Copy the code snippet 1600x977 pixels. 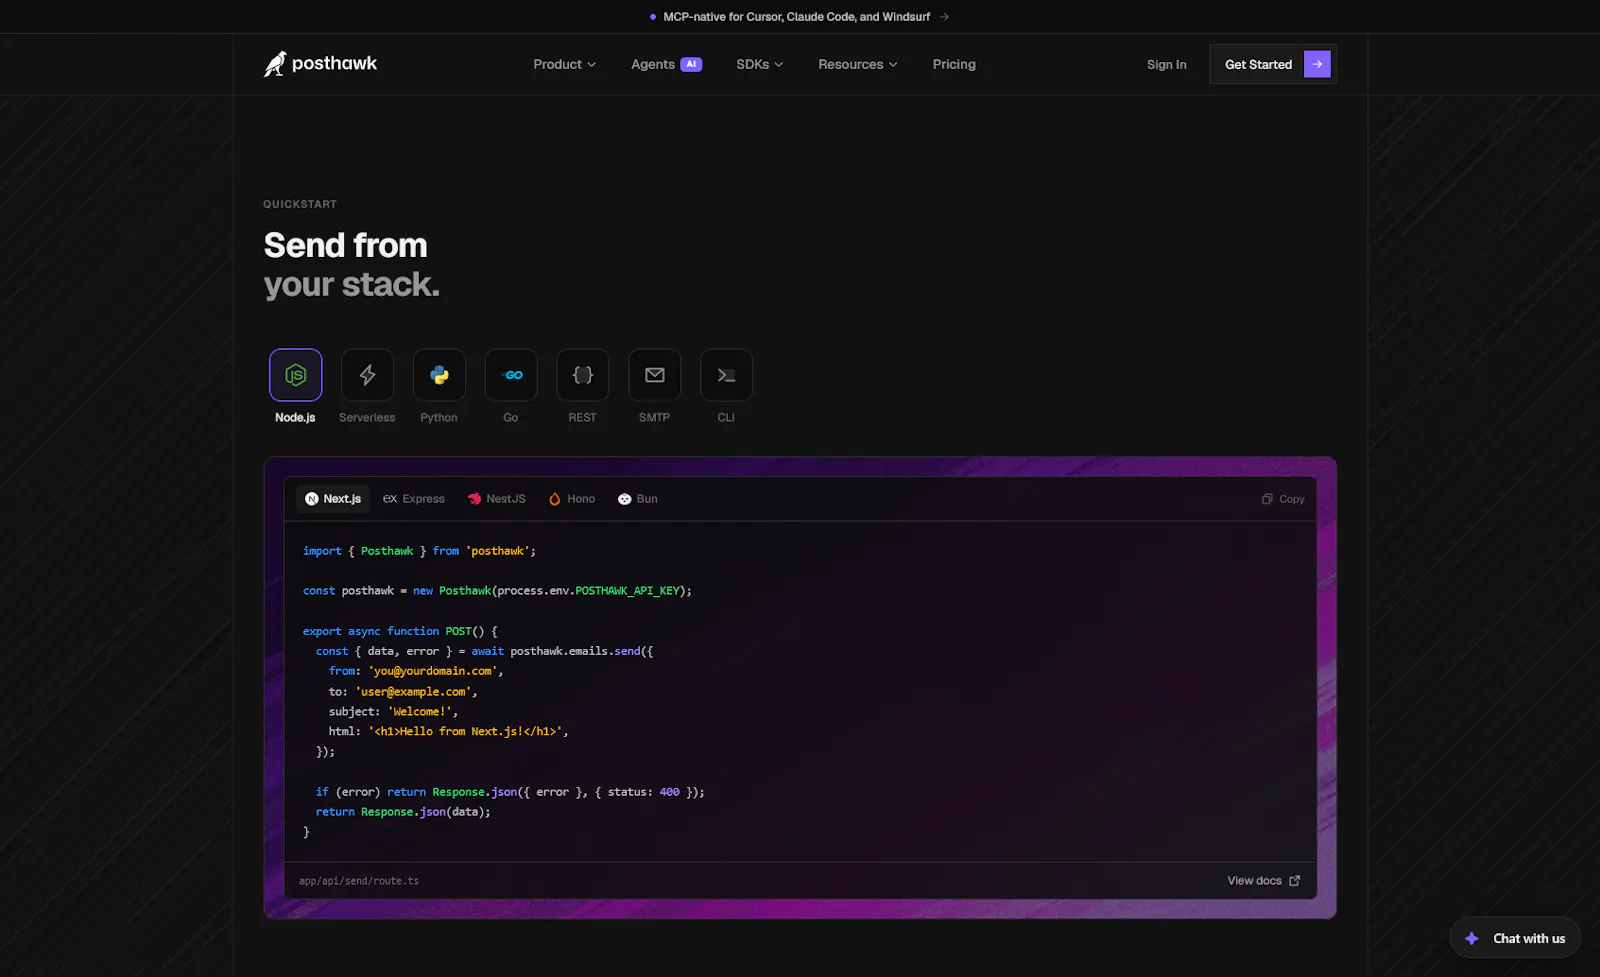[x=1283, y=499]
